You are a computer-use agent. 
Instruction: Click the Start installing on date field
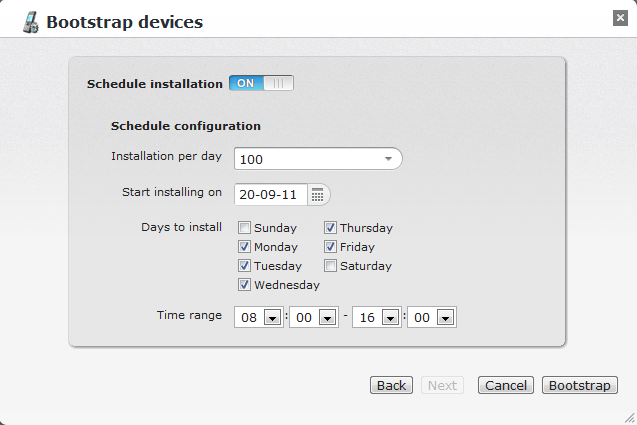[271, 194]
